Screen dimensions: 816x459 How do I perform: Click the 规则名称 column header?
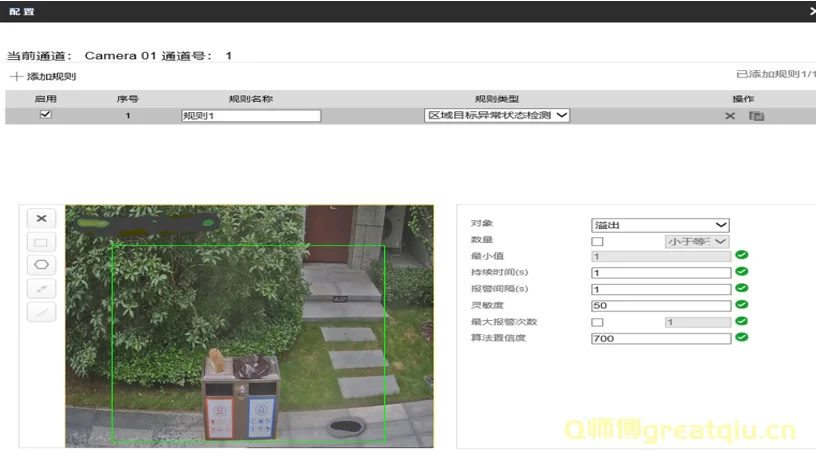tap(251, 99)
